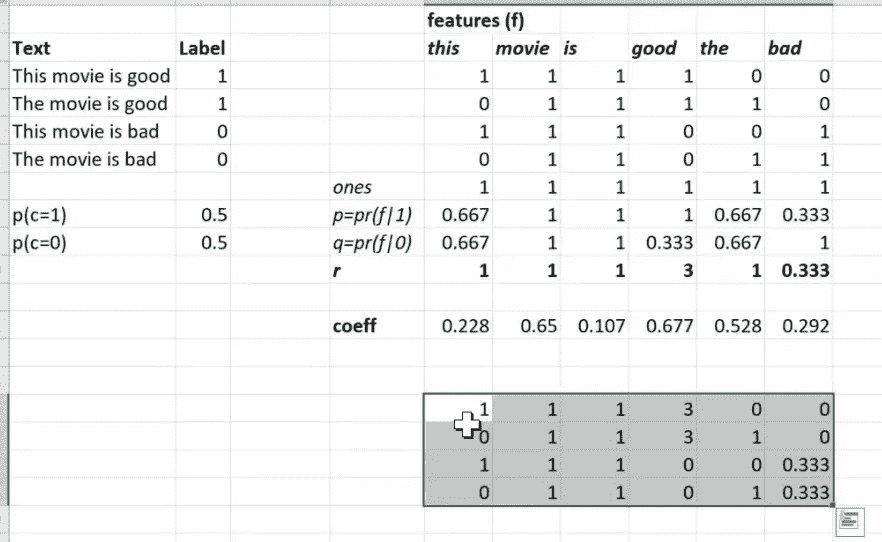The height and width of the screenshot is (542, 882).
Task: Click the coeff value 0.677 under good
Action: point(669,326)
